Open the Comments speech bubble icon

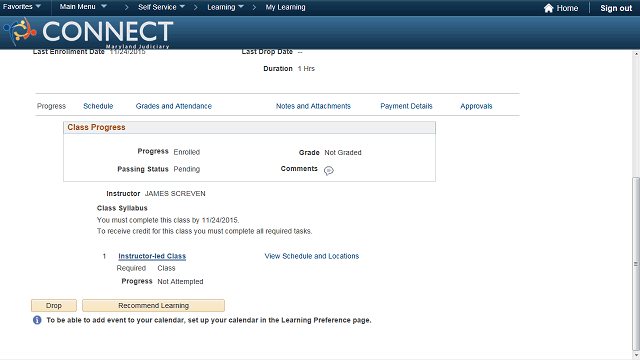(329, 171)
